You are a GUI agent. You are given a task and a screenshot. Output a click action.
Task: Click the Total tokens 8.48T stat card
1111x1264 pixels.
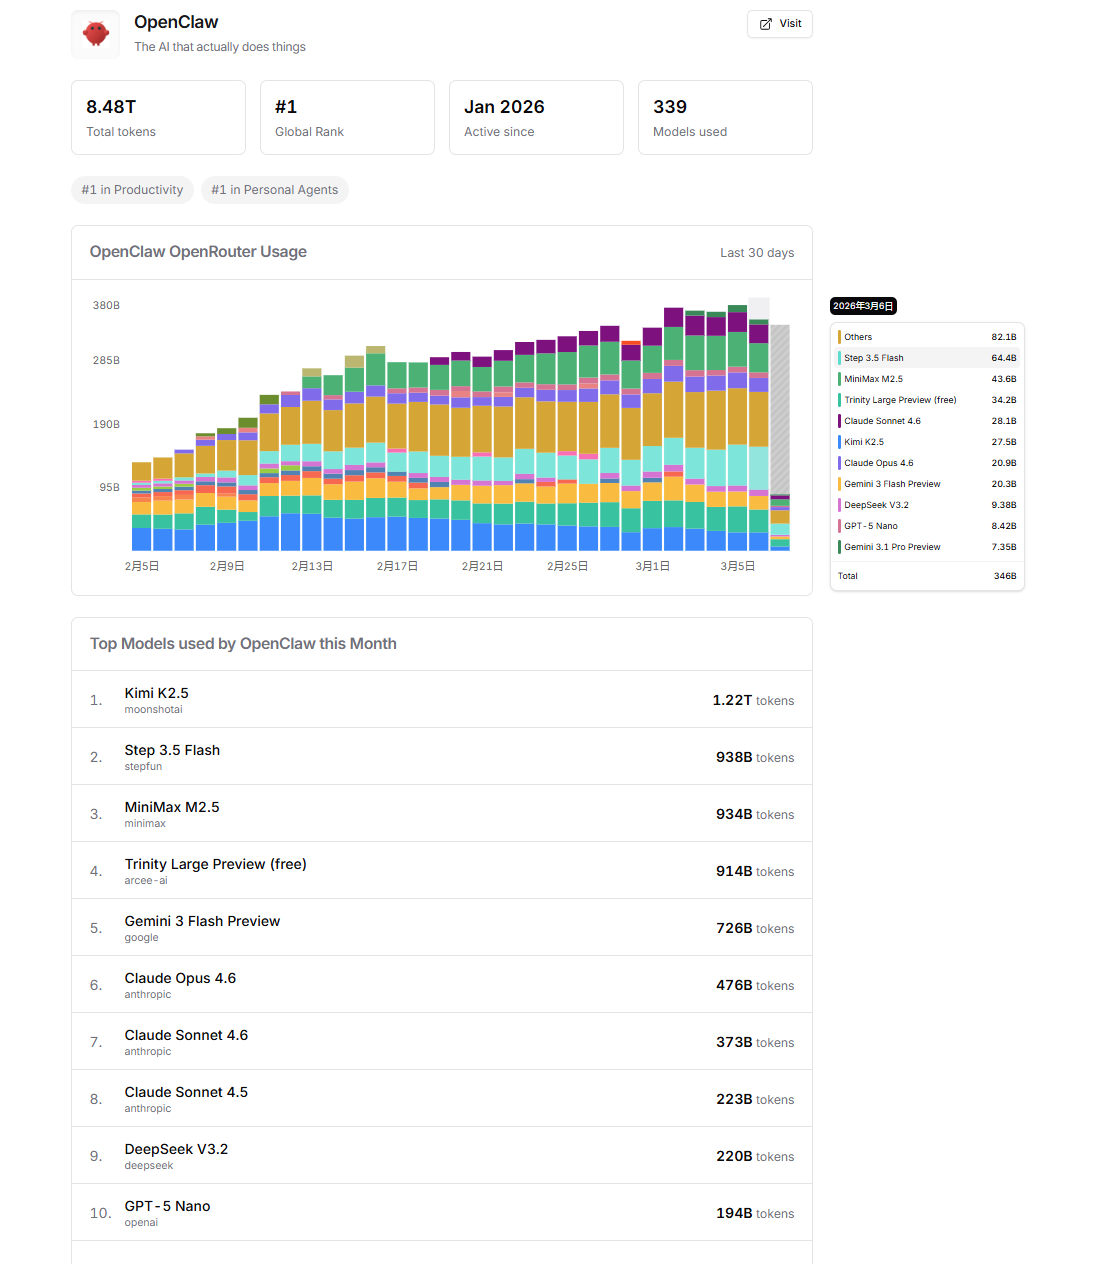coord(158,118)
